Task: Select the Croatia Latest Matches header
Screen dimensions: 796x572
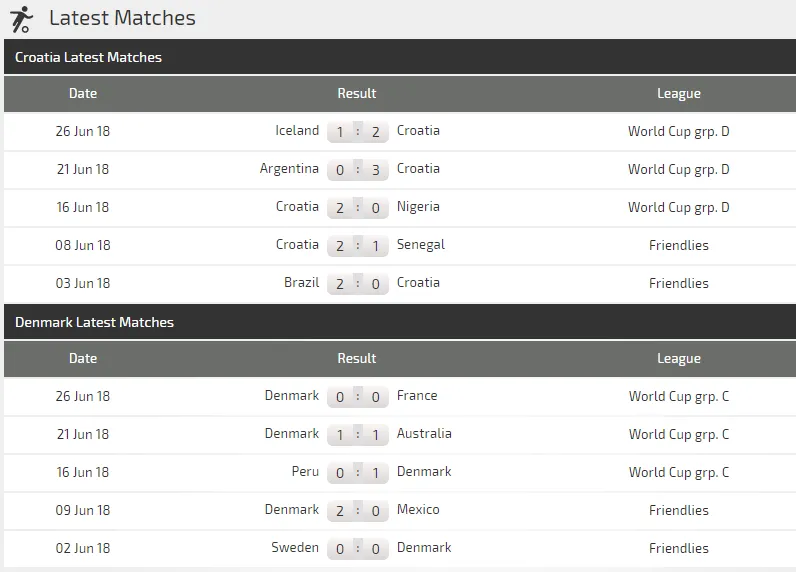Action: tap(89, 58)
